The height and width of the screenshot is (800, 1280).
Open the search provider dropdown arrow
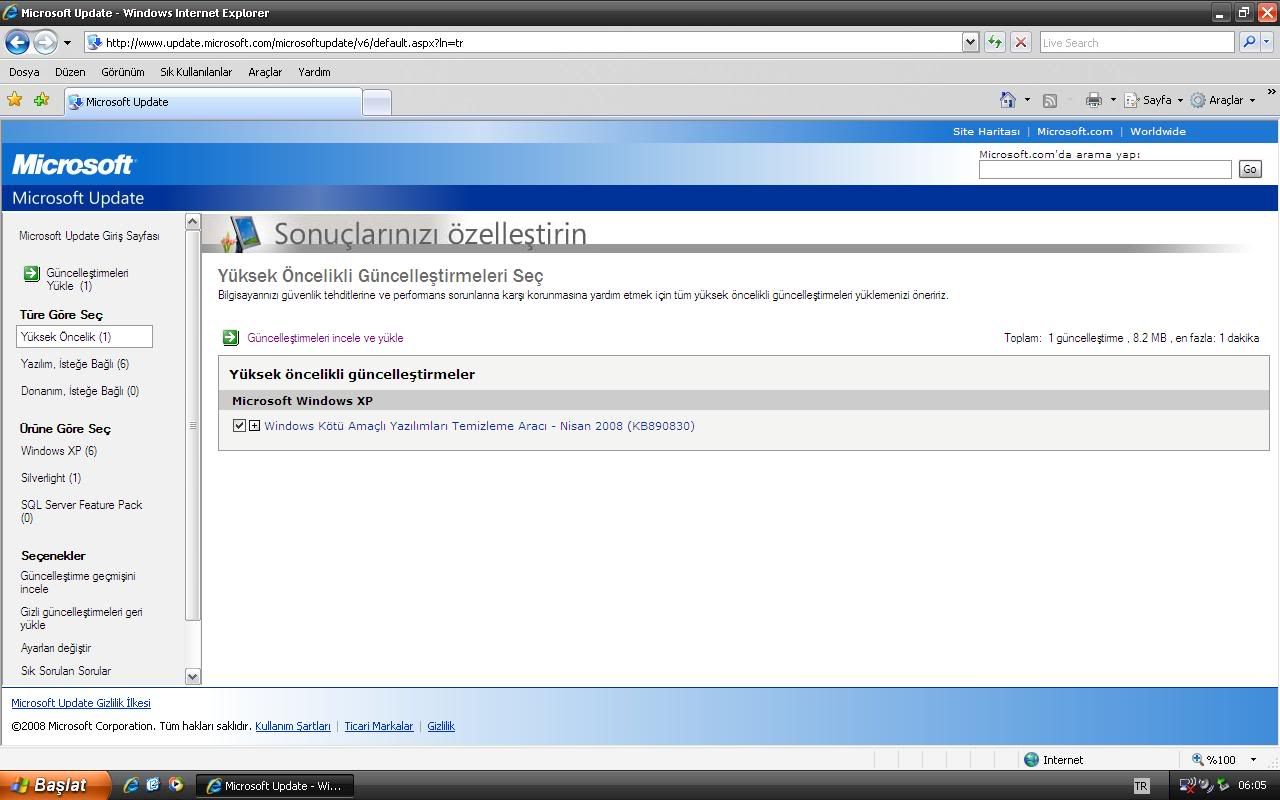tap(1267, 42)
